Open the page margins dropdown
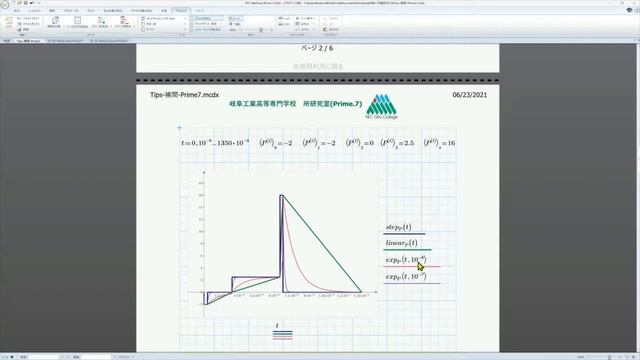The width and height of the screenshot is (640, 360). (x=164, y=29)
